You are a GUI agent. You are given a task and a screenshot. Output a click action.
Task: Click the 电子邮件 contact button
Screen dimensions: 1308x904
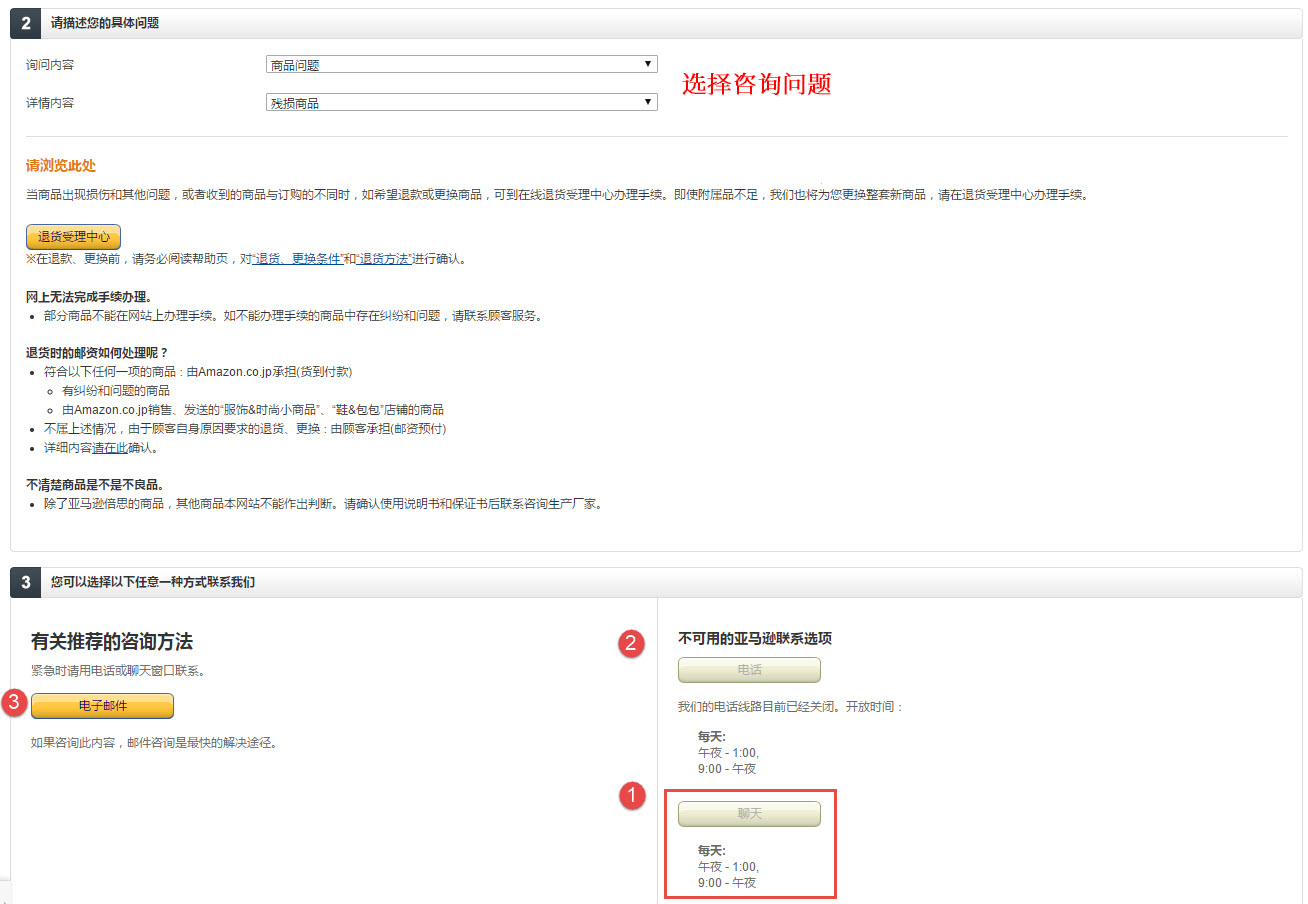click(x=102, y=706)
